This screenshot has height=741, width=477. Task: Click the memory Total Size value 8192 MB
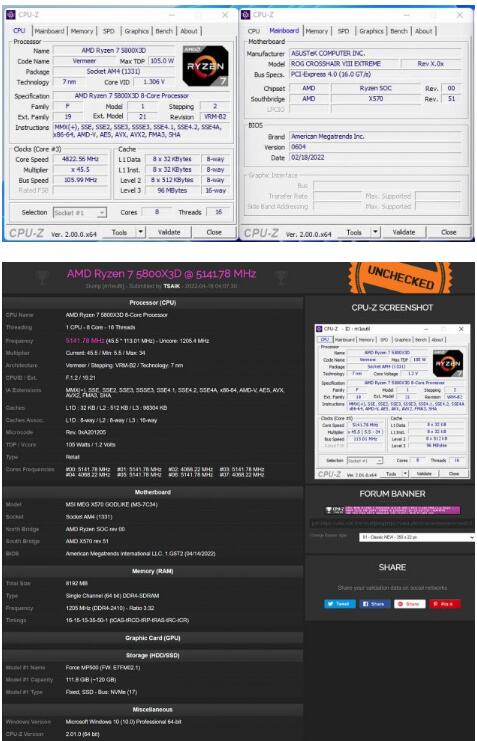(77, 584)
